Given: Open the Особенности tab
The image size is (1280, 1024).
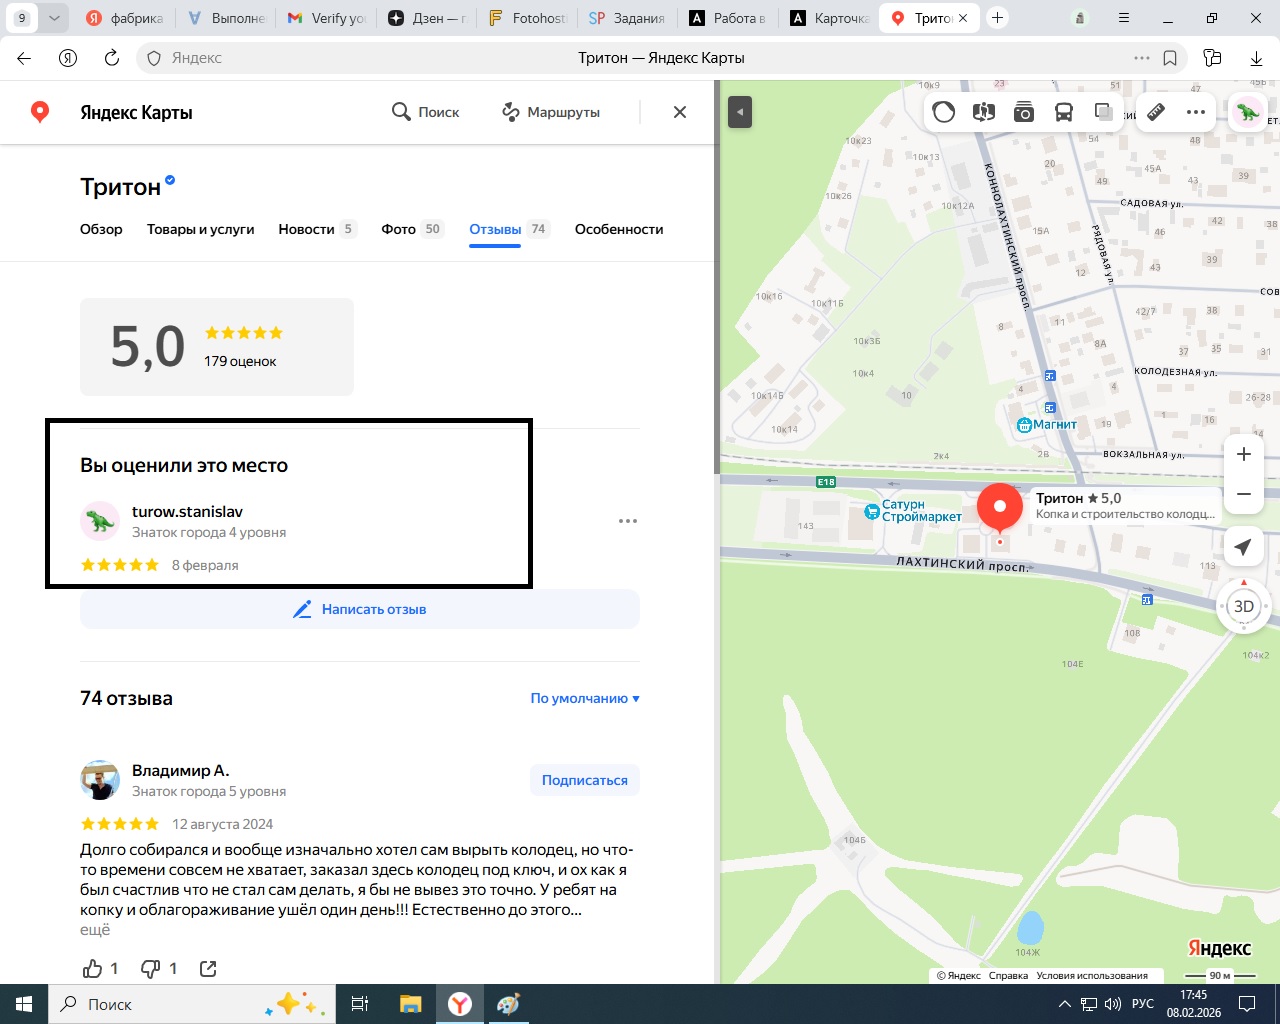Looking at the screenshot, I should (619, 229).
